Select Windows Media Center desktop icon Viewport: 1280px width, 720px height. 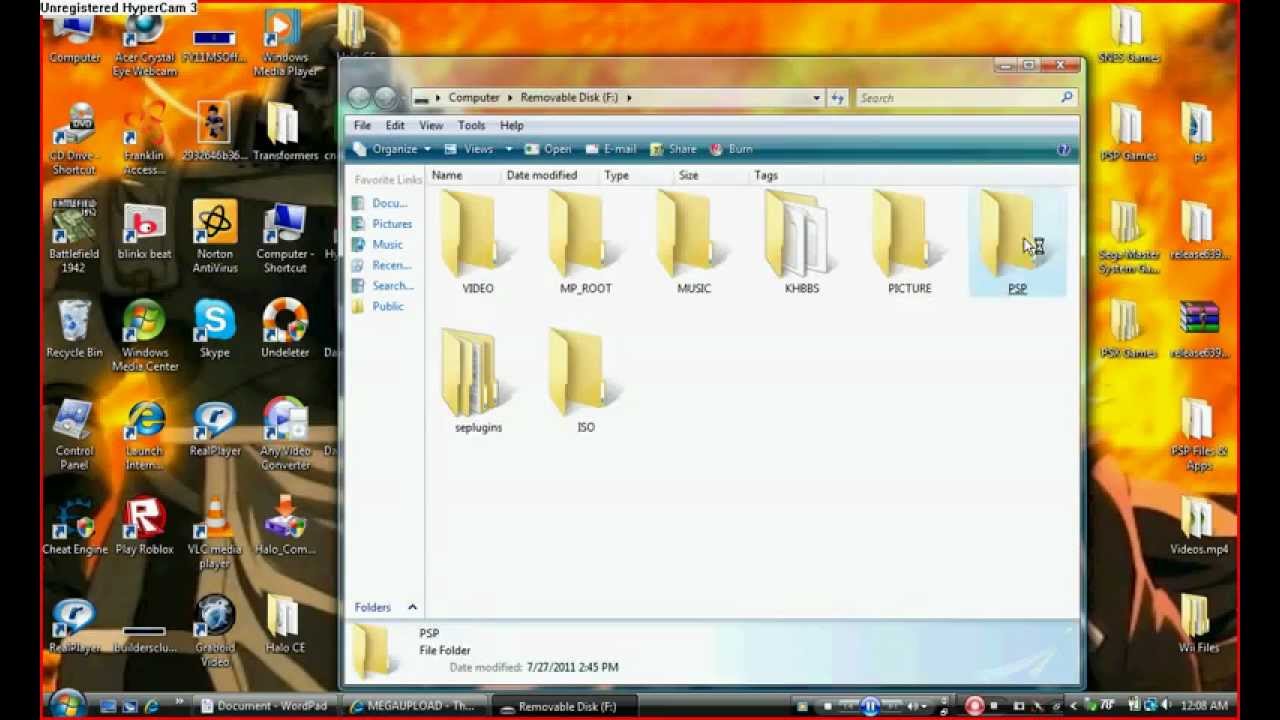145,335
